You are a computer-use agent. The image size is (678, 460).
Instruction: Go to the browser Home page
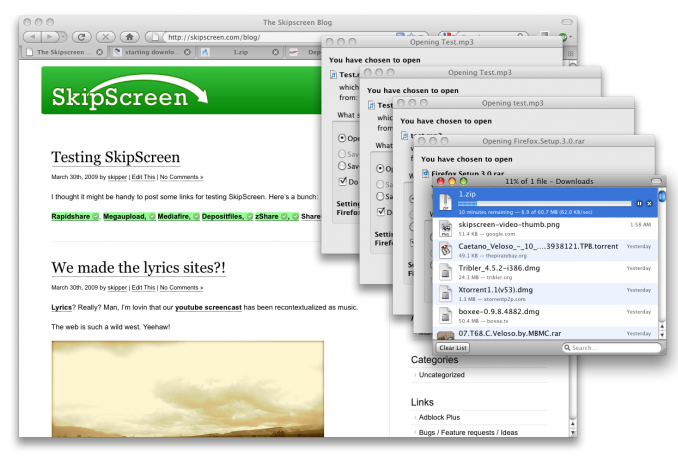coord(129,37)
